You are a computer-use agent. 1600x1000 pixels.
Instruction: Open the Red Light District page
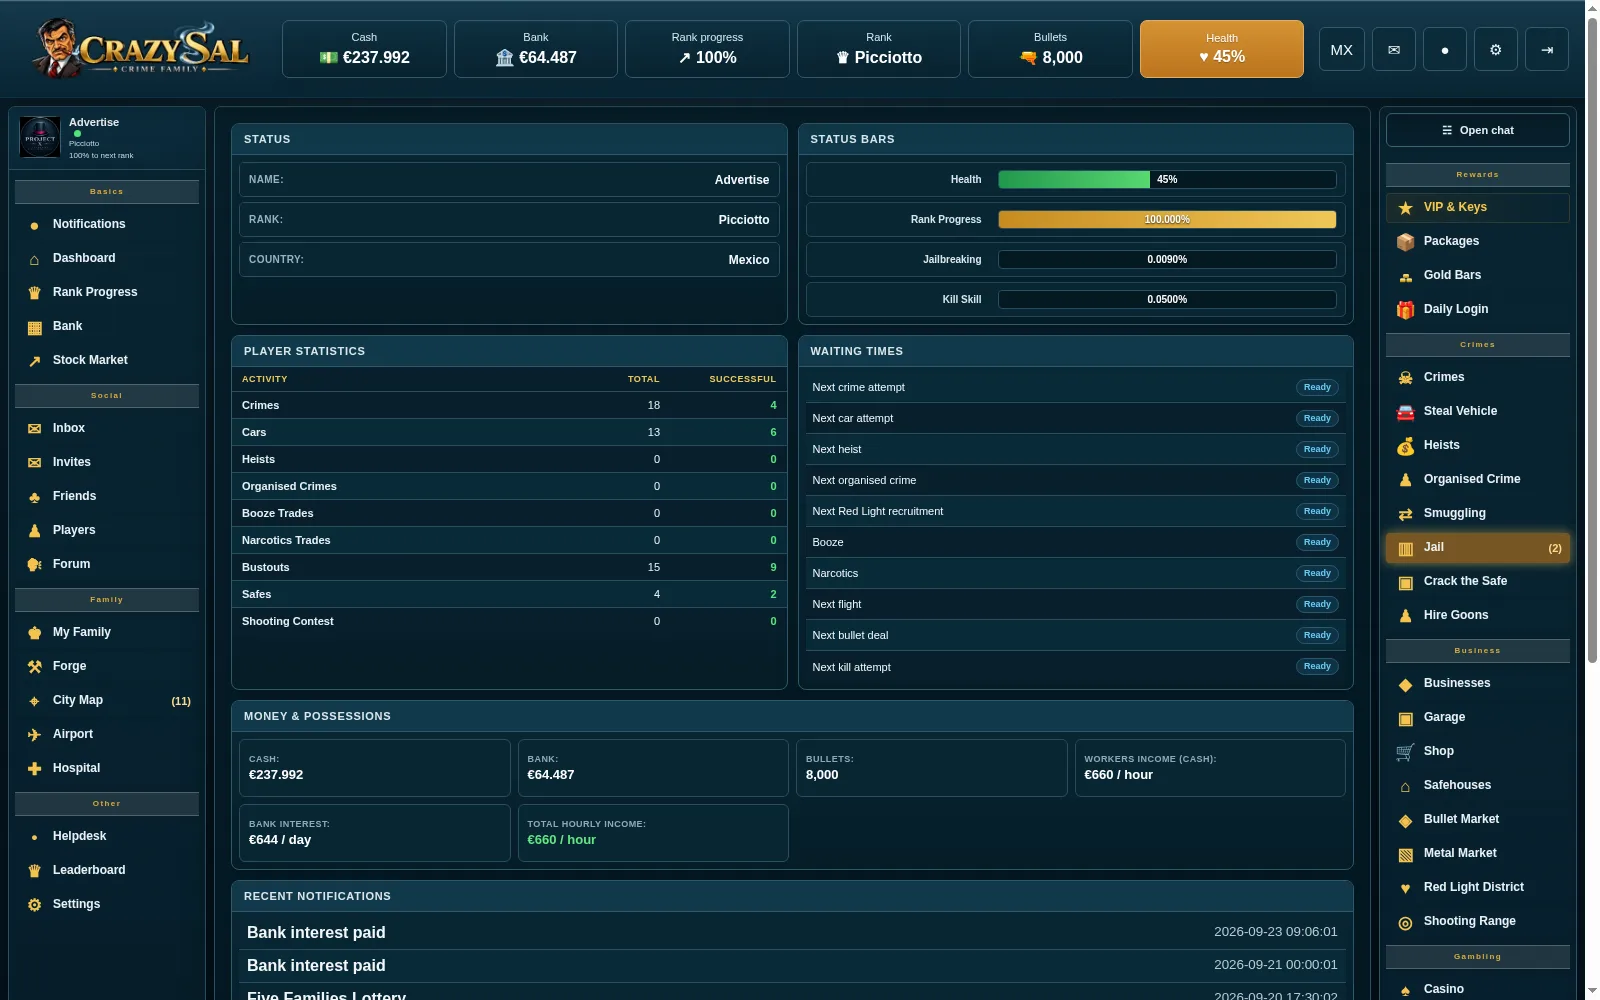click(1477, 887)
